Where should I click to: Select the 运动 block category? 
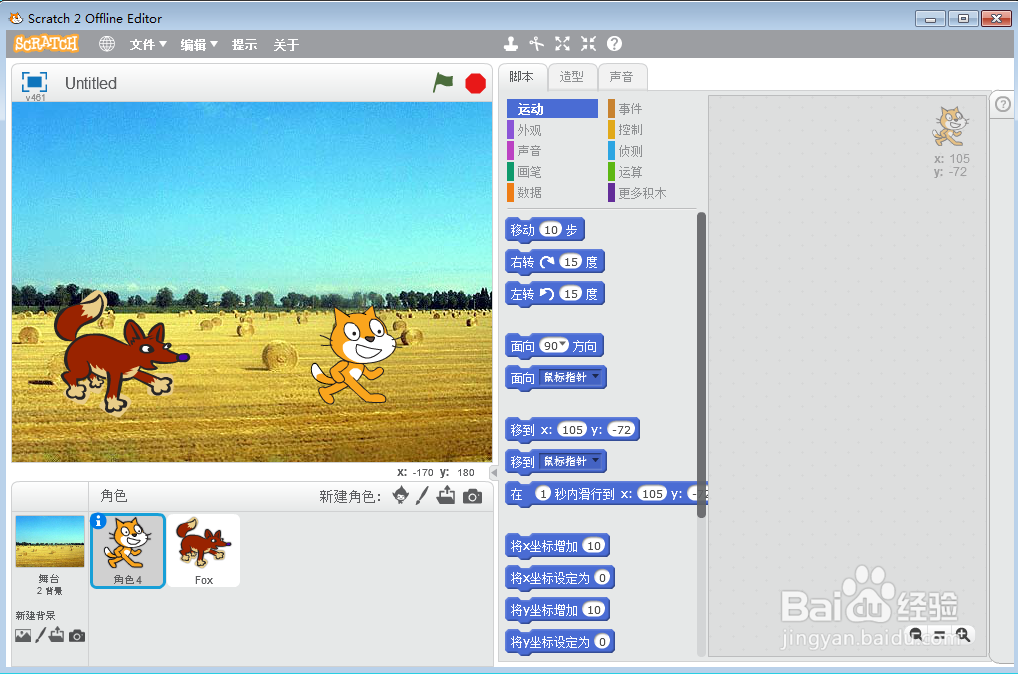click(552, 108)
